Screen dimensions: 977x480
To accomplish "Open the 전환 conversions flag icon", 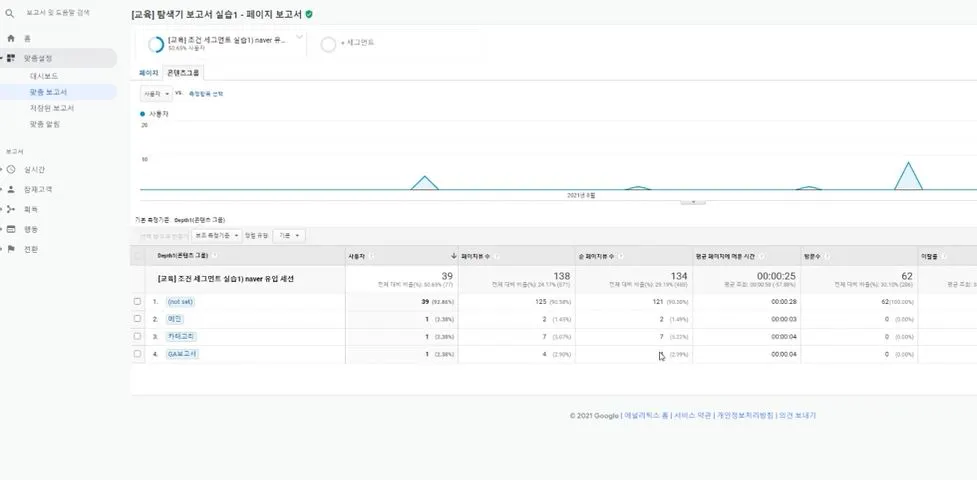I will point(11,249).
